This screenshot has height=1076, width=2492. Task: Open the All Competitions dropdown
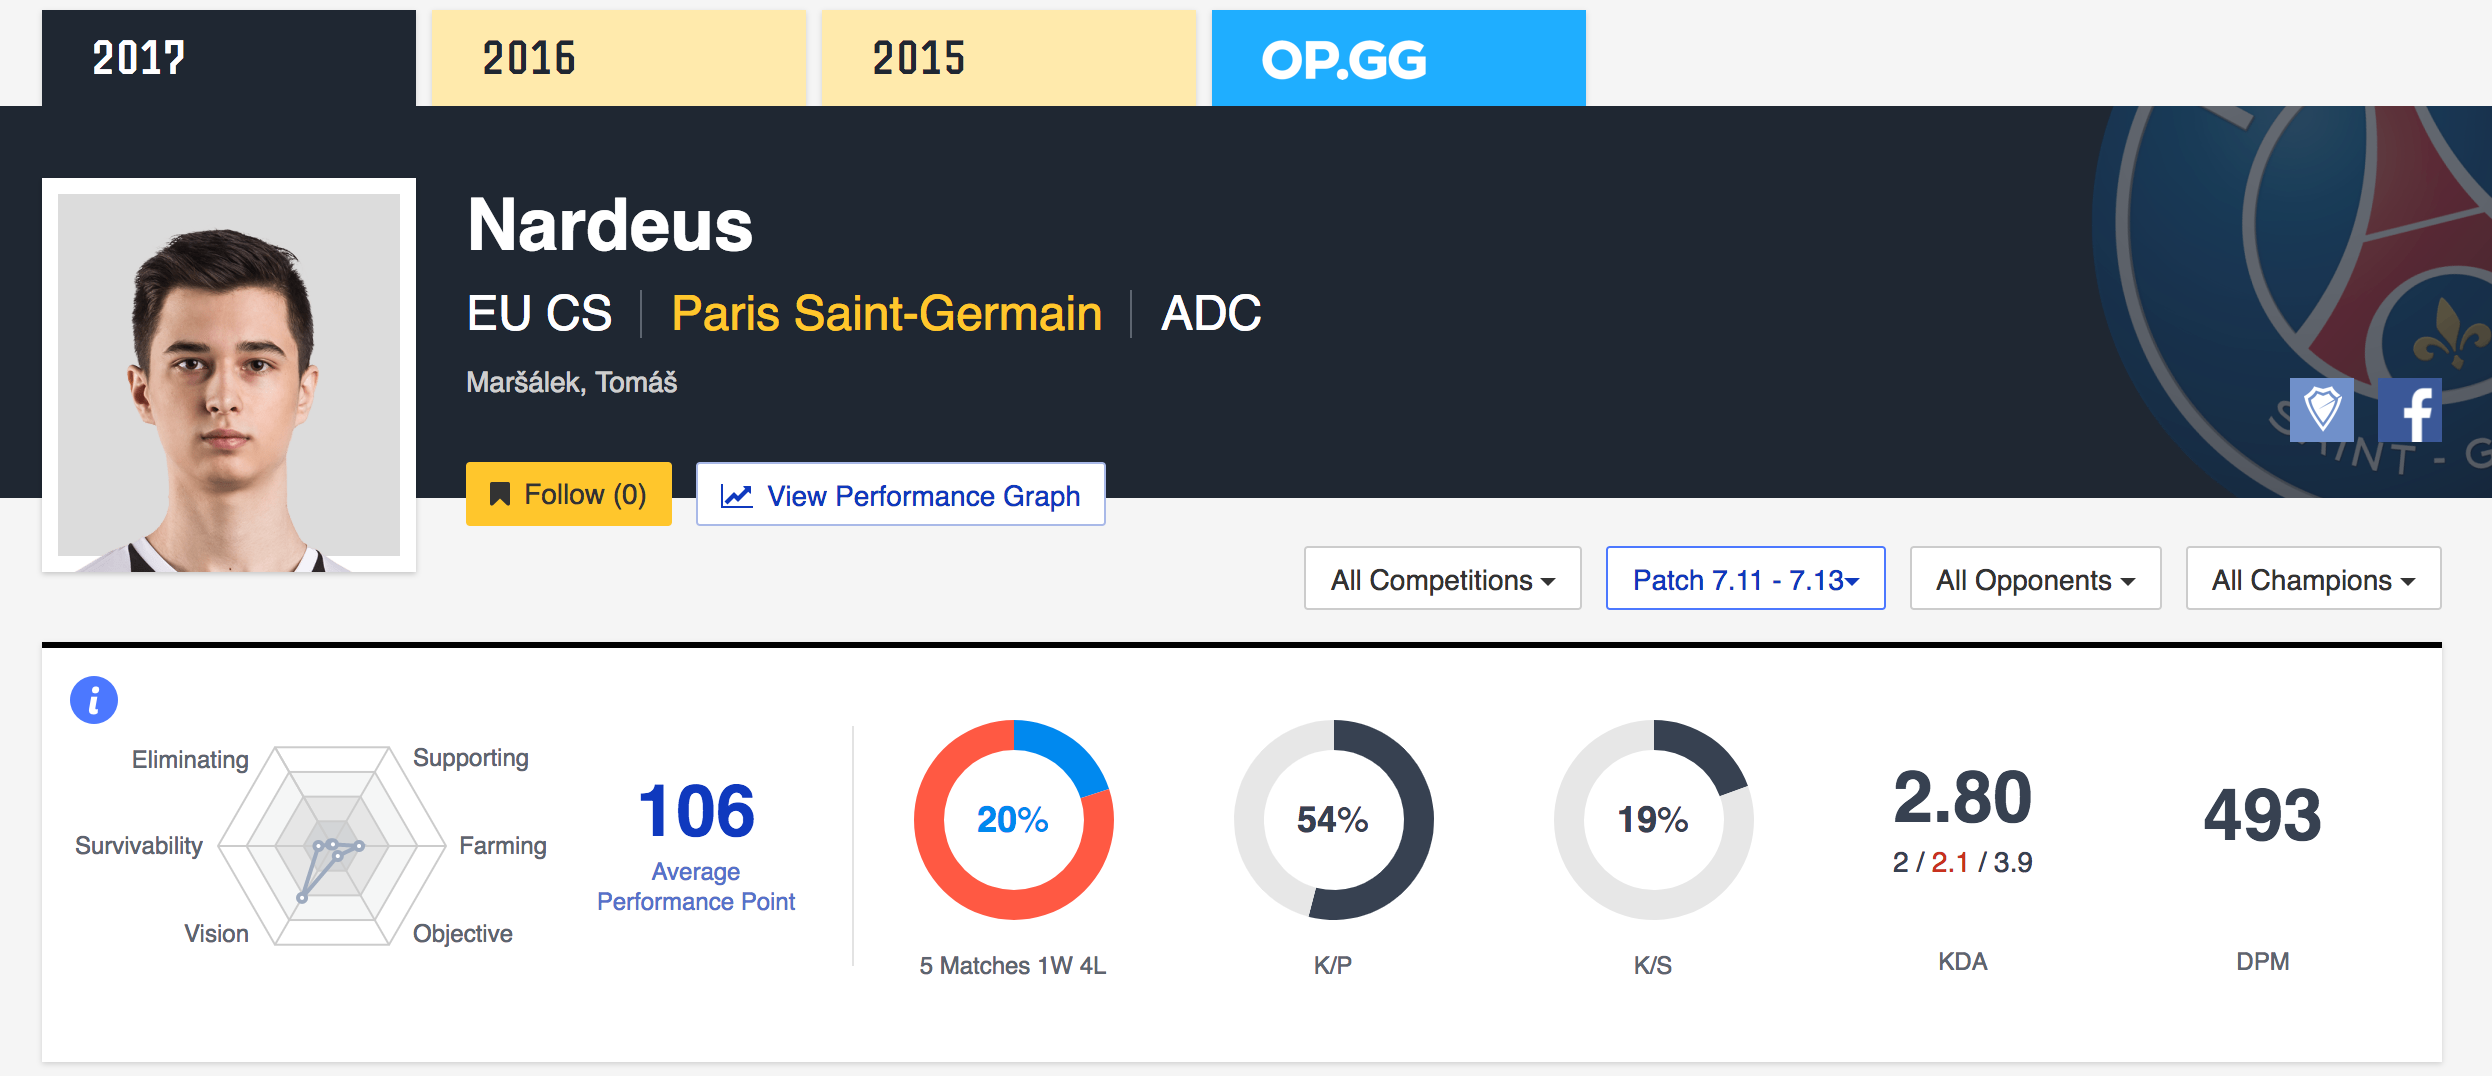1442,579
